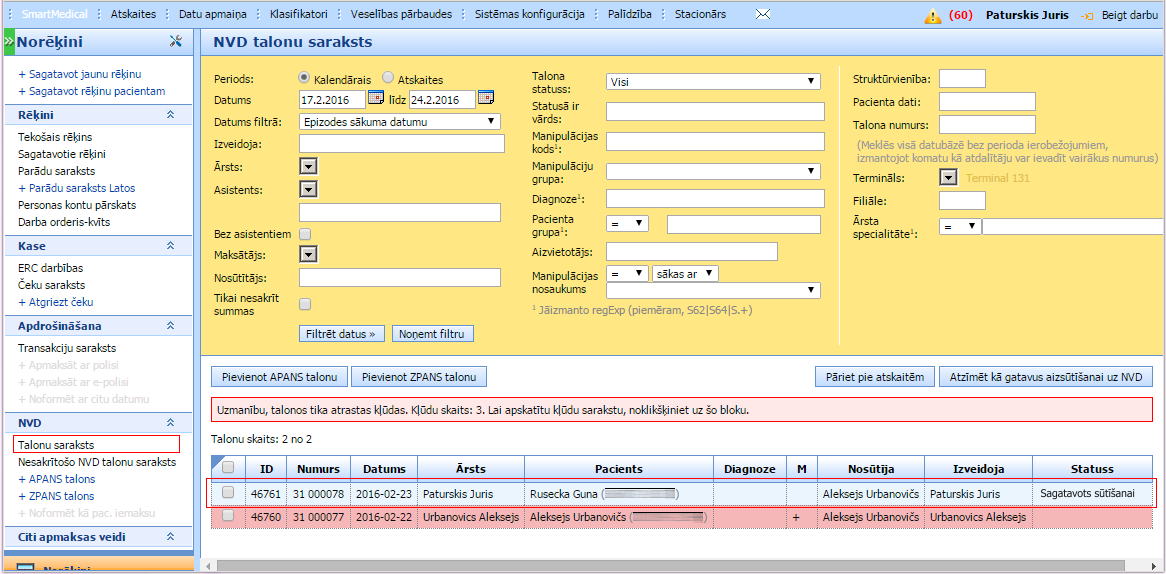1166x574 pixels.
Task: Open the Talona statuss dropdown
Action: pos(713,81)
